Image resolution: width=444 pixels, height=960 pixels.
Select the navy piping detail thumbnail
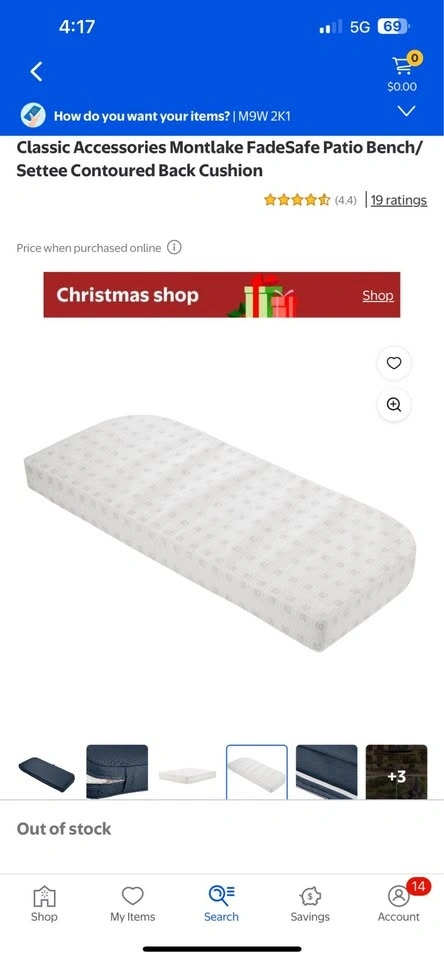(x=326, y=771)
